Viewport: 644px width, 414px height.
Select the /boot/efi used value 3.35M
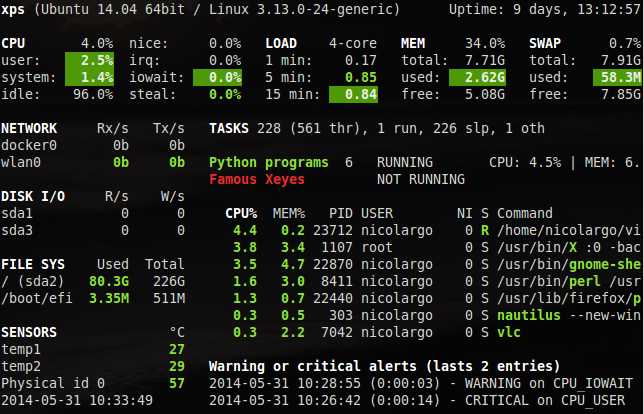coord(109,298)
